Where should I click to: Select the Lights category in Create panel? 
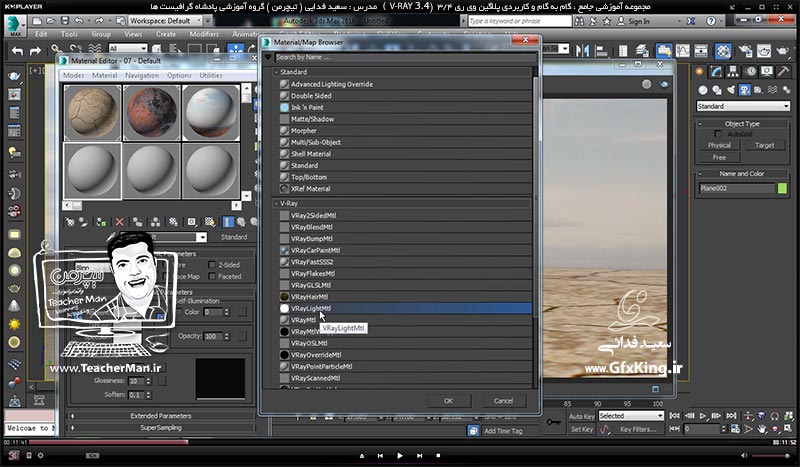tap(731, 90)
